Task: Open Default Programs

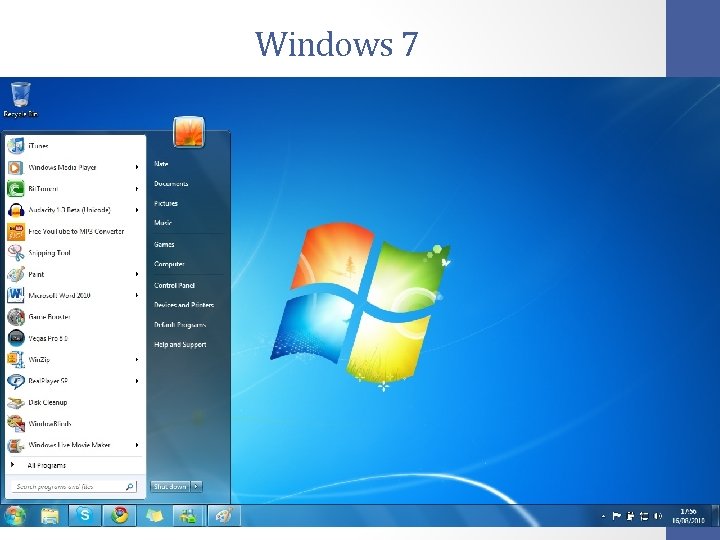Action: [x=180, y=325]
